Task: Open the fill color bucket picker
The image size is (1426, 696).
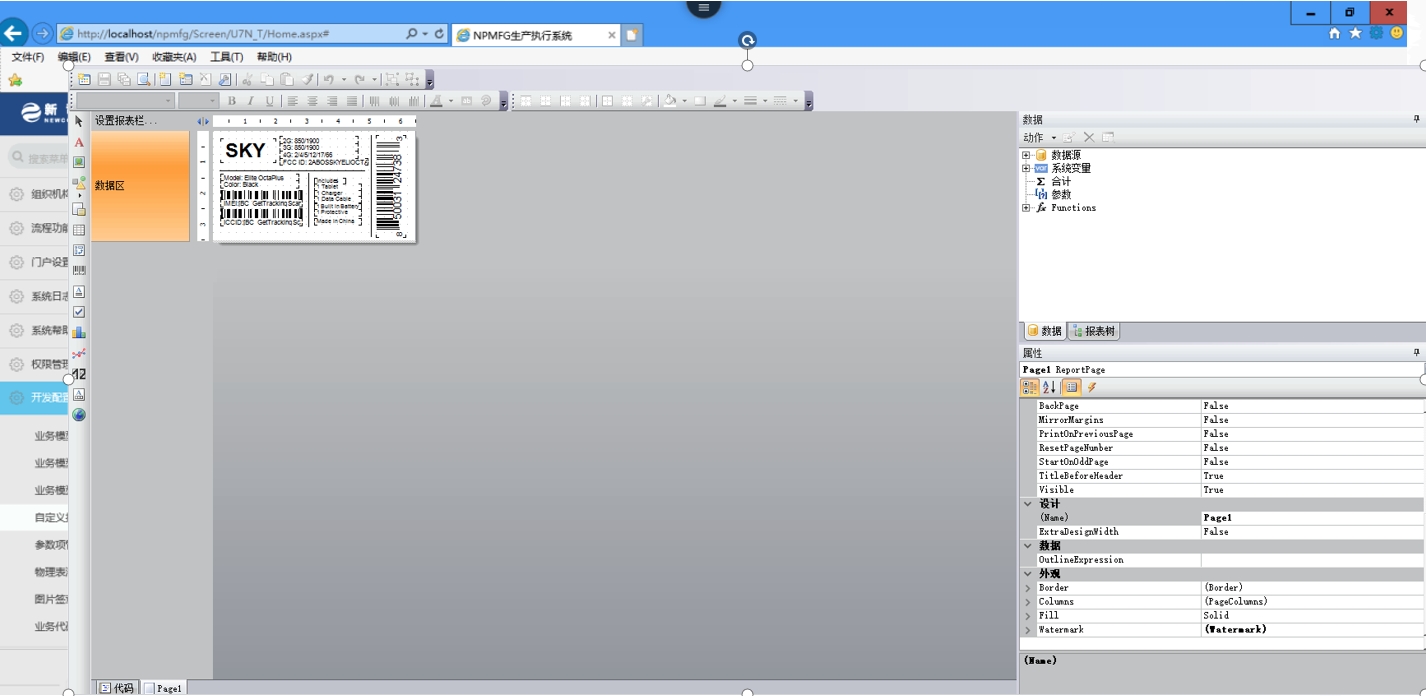Action: tap(670, 101)
